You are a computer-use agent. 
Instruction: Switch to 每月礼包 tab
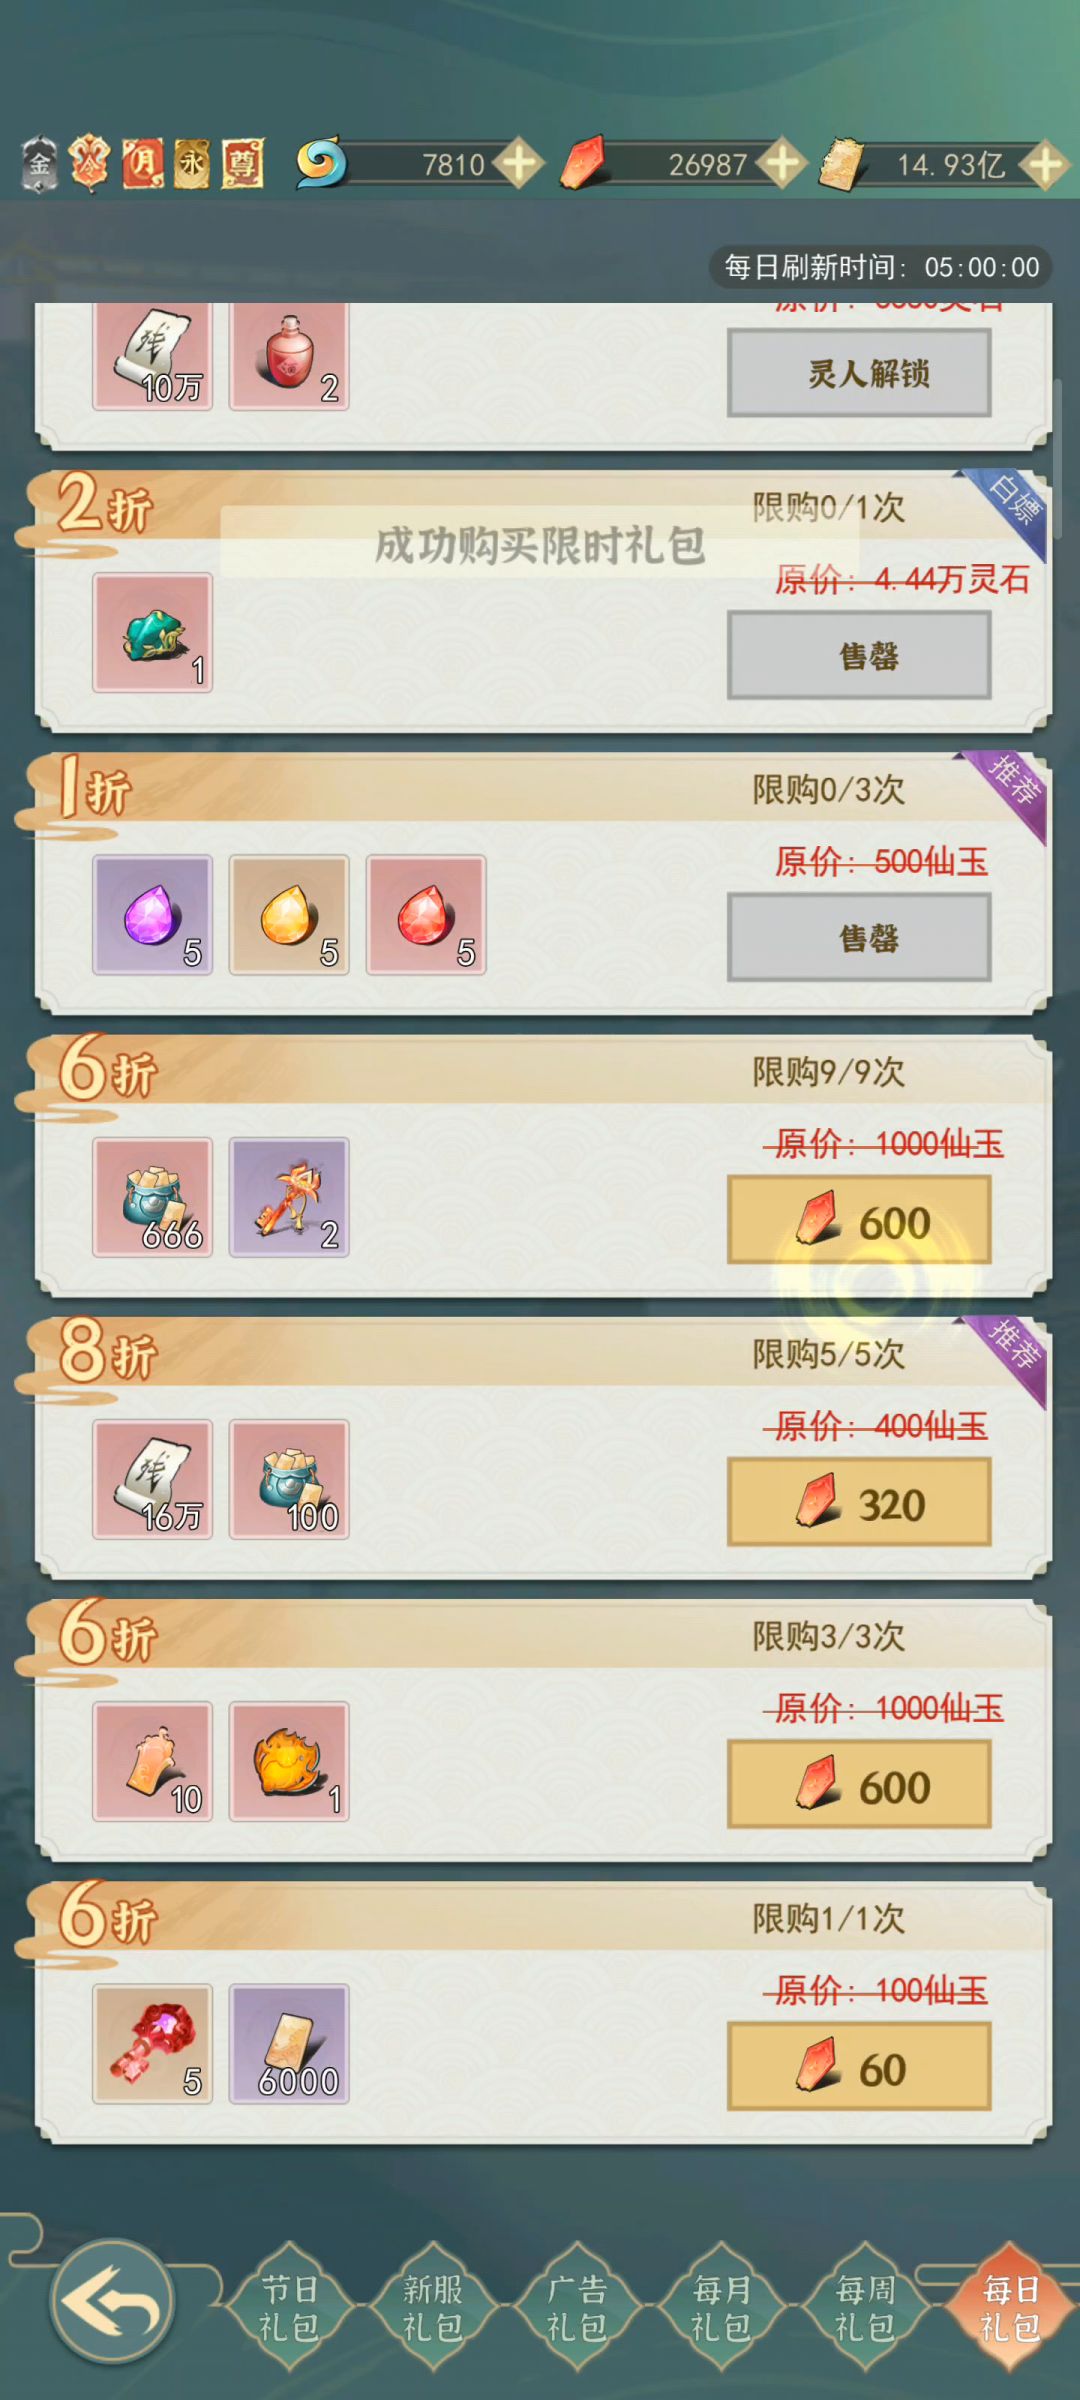[x=721, y=2307]
